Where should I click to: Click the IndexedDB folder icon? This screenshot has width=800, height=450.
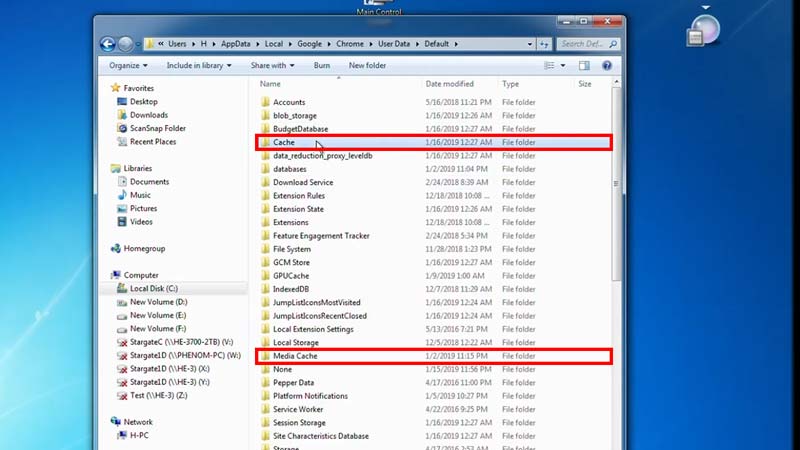pyautogui.click(x=265, y=289)
